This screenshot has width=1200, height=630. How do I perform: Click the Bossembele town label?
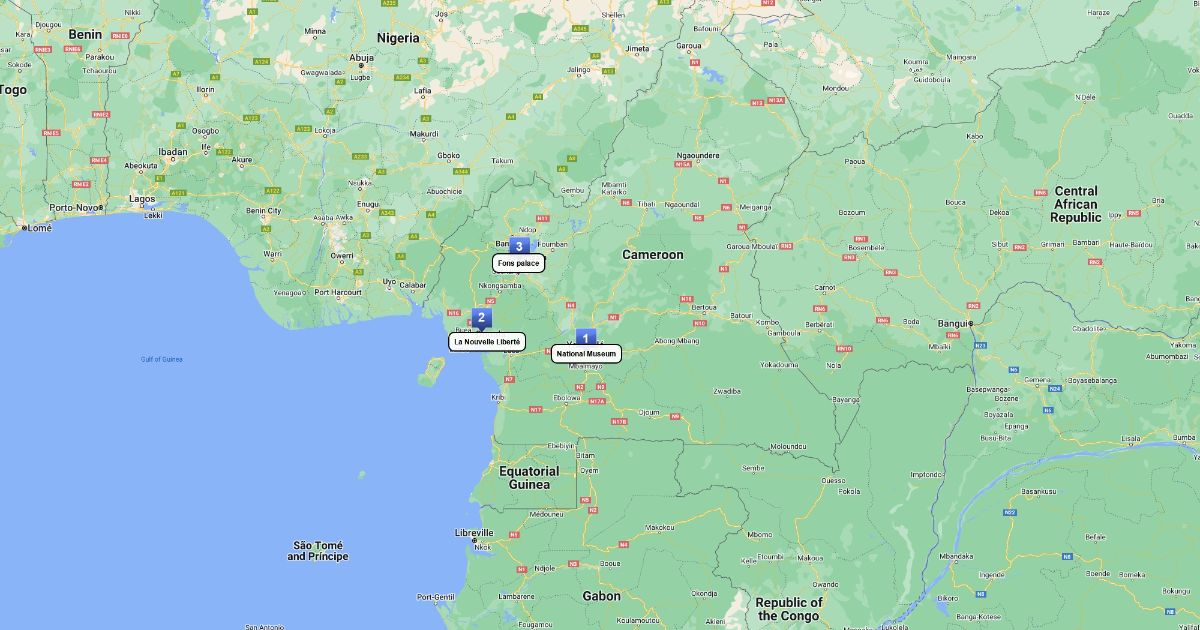click(867, 247)
